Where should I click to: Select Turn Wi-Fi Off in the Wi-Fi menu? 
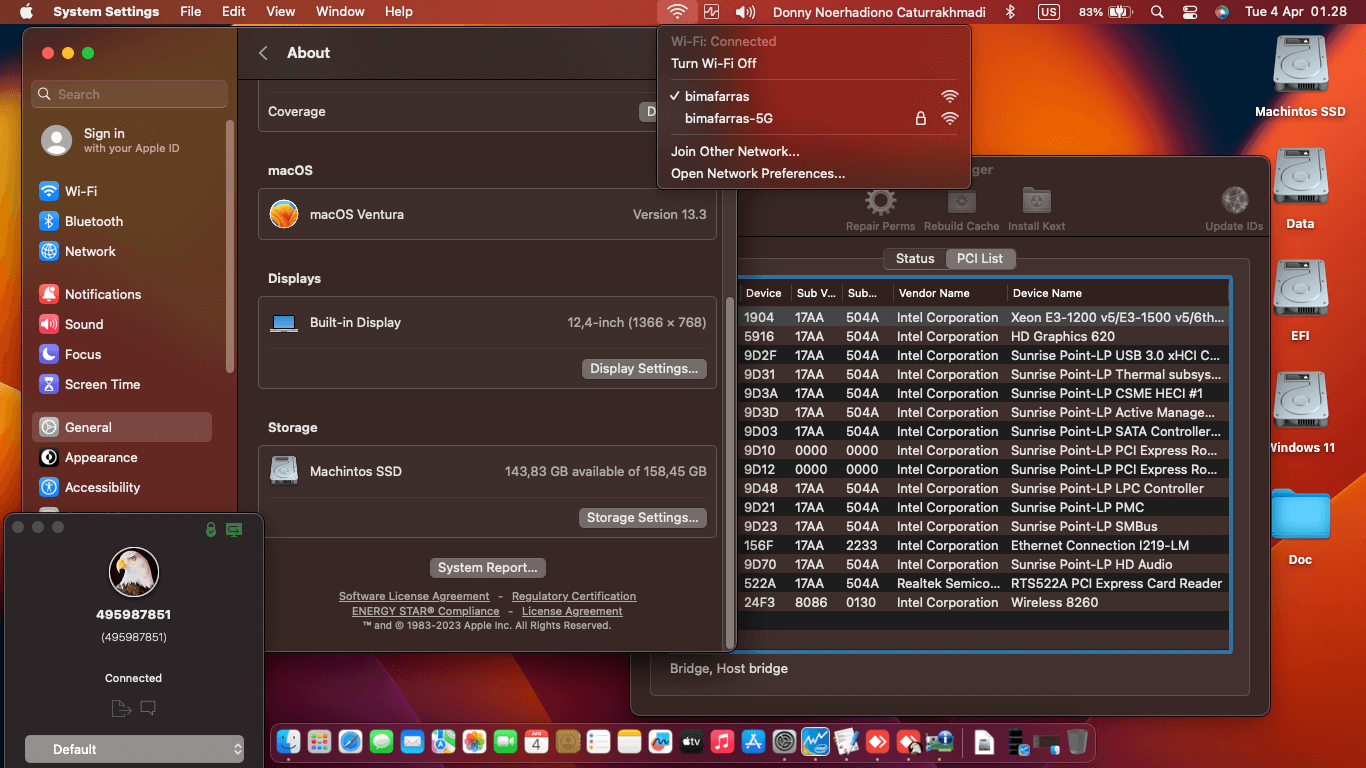click(x=713, y=63)
